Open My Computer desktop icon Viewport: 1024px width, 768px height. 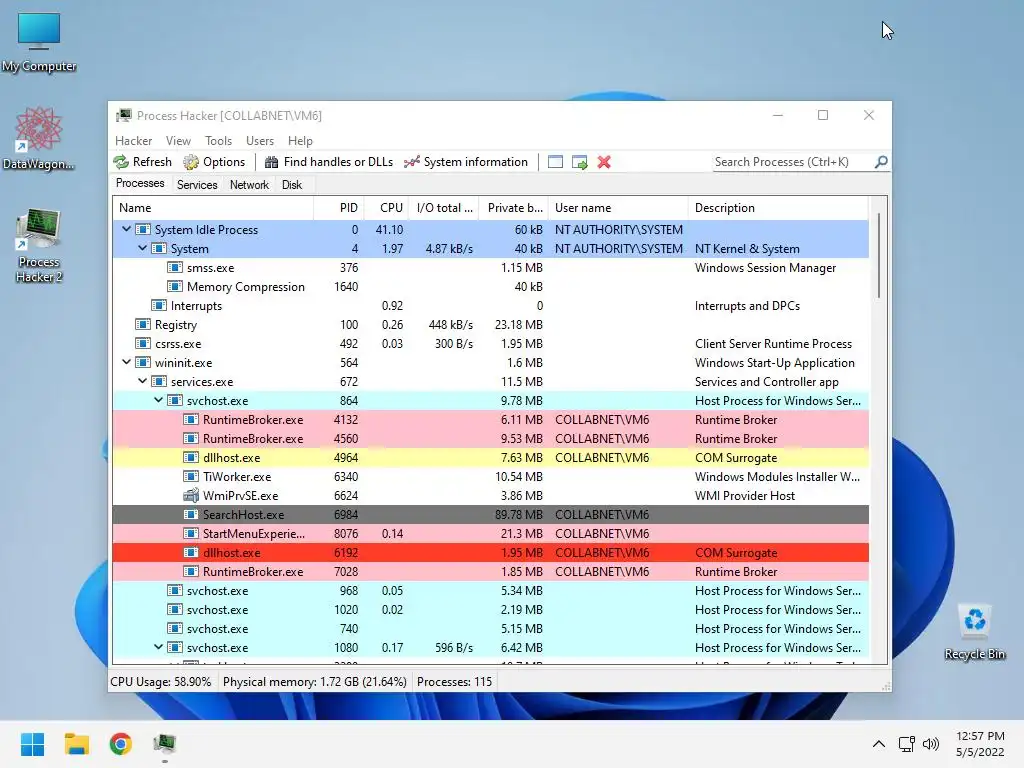pyautogui.click(x=39, y=42)
